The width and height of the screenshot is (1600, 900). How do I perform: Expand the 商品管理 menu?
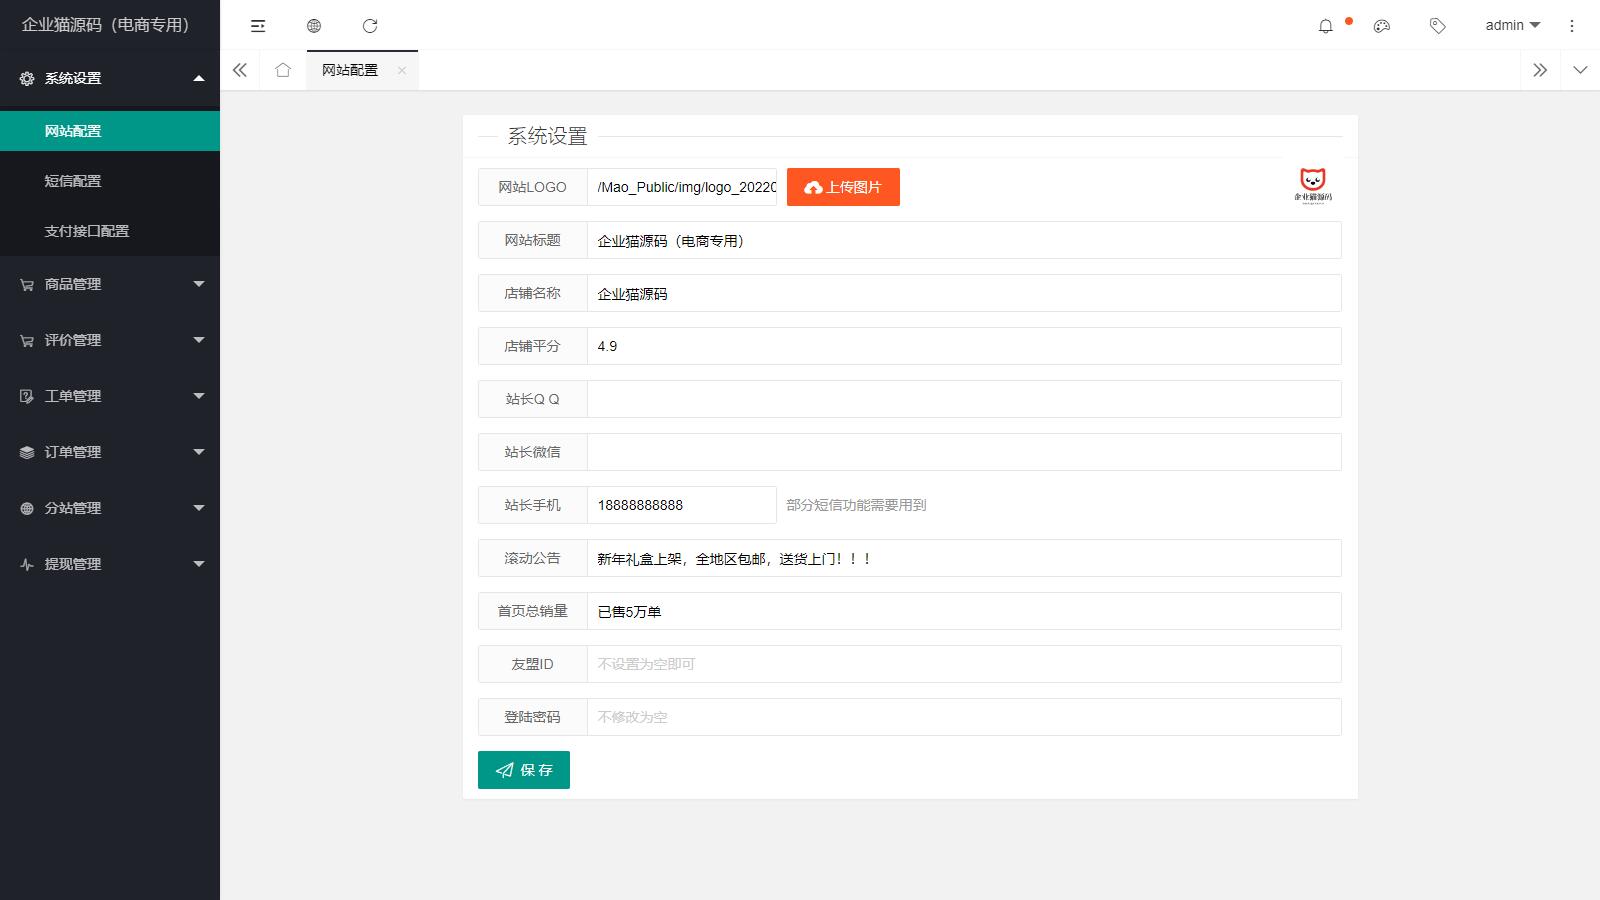110,283
